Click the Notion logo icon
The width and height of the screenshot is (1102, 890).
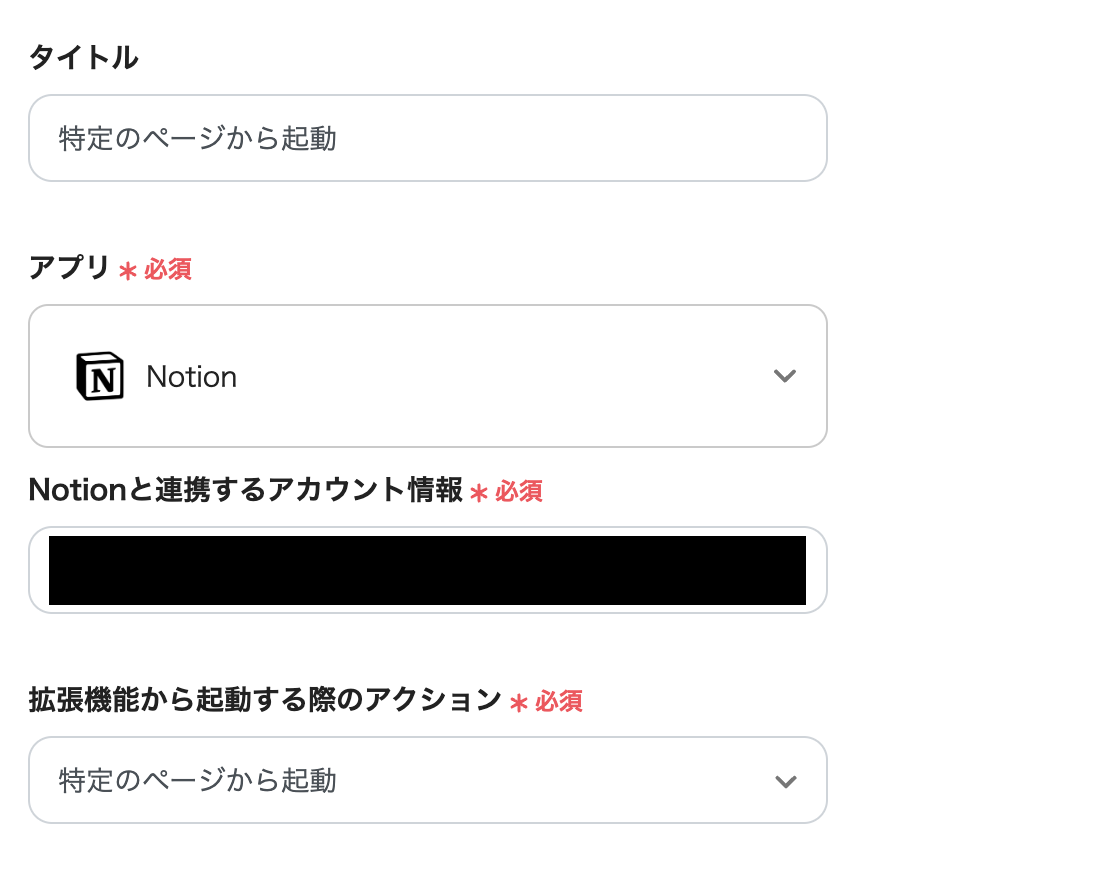(x=100, y=376)
